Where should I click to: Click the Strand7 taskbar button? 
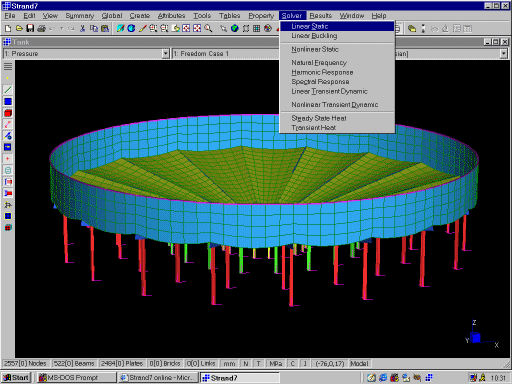click(x=240, y=378)
